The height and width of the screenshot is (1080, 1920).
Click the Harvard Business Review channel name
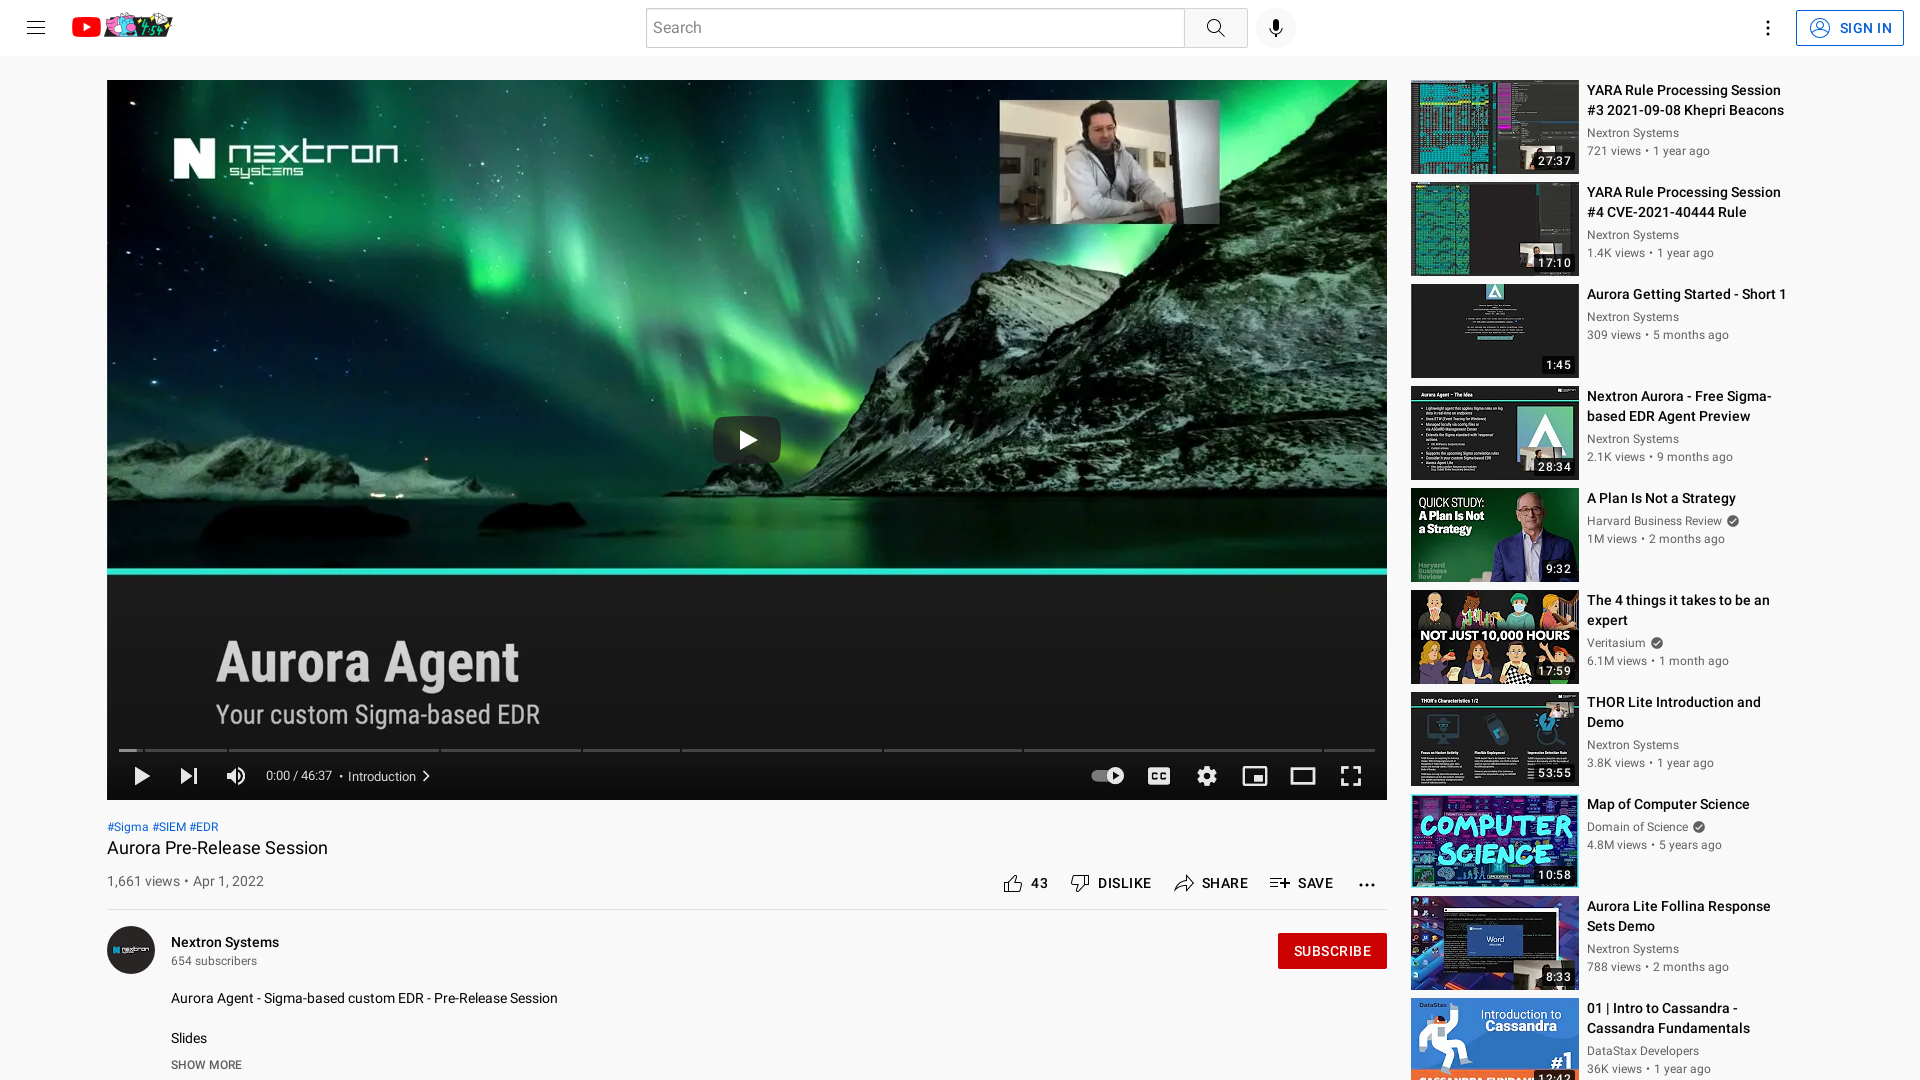click(x=1654, y=521)
